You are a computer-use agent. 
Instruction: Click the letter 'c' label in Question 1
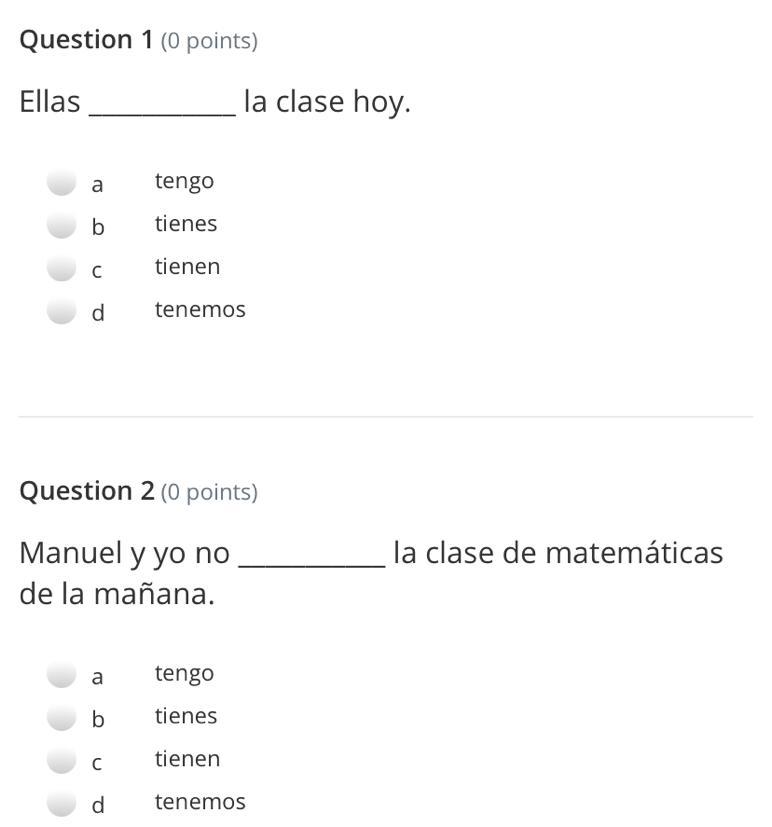pos(97,271)
